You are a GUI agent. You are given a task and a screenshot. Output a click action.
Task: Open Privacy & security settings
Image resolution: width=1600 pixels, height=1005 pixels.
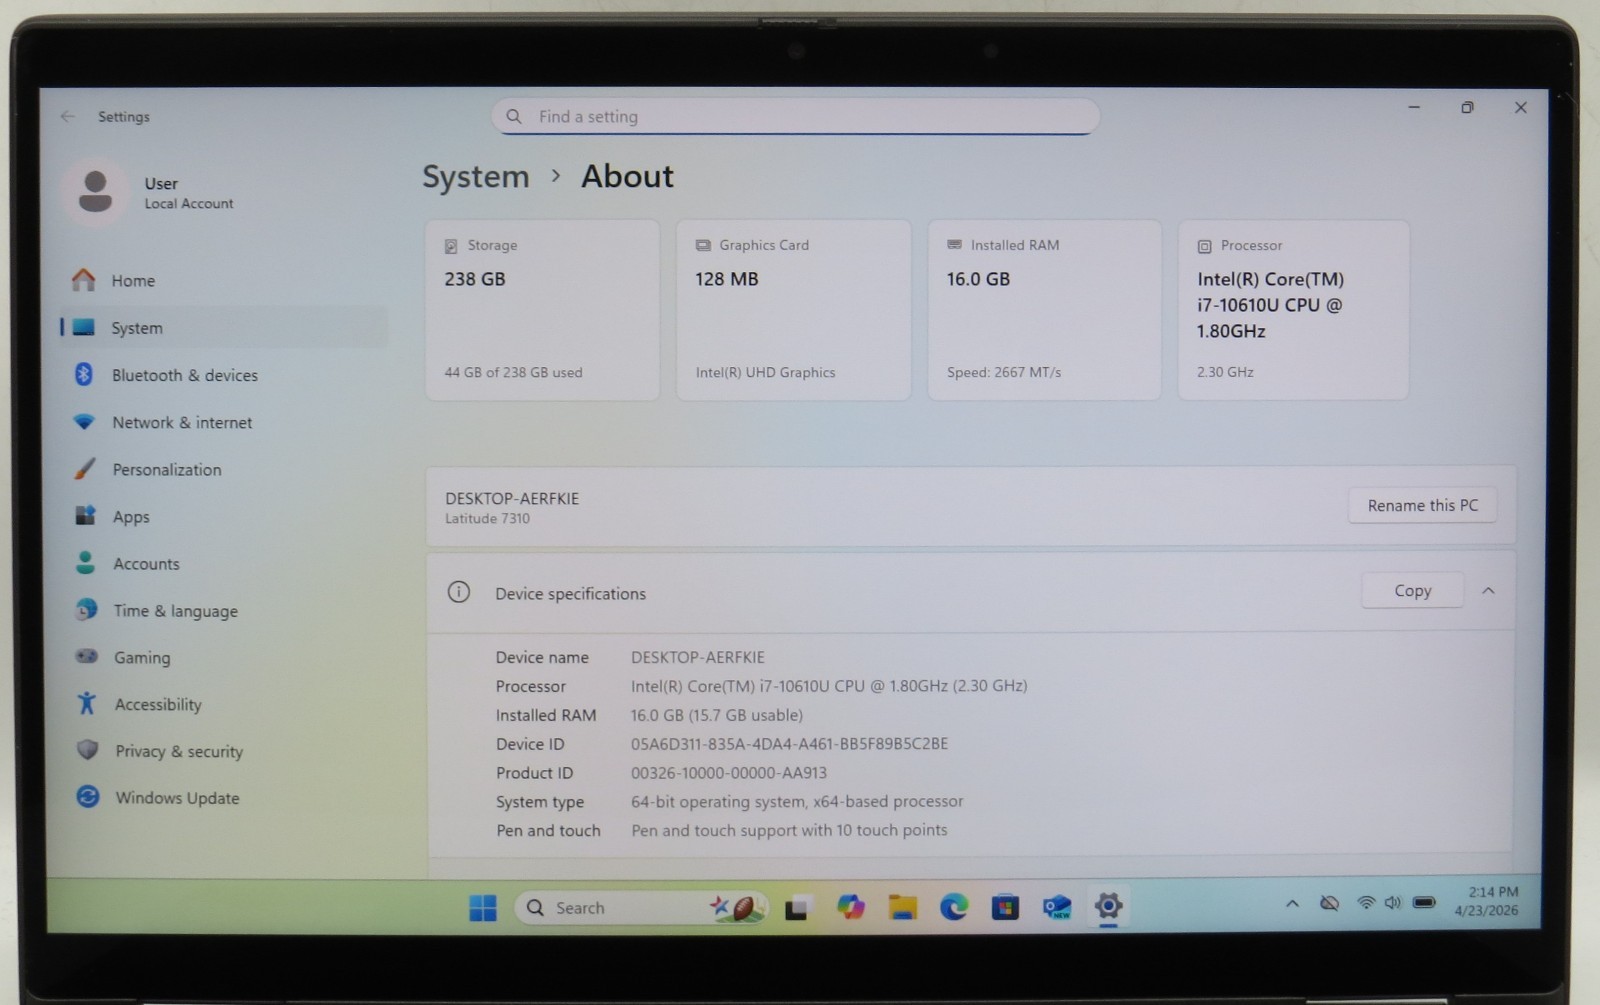(x=225, y=751)
